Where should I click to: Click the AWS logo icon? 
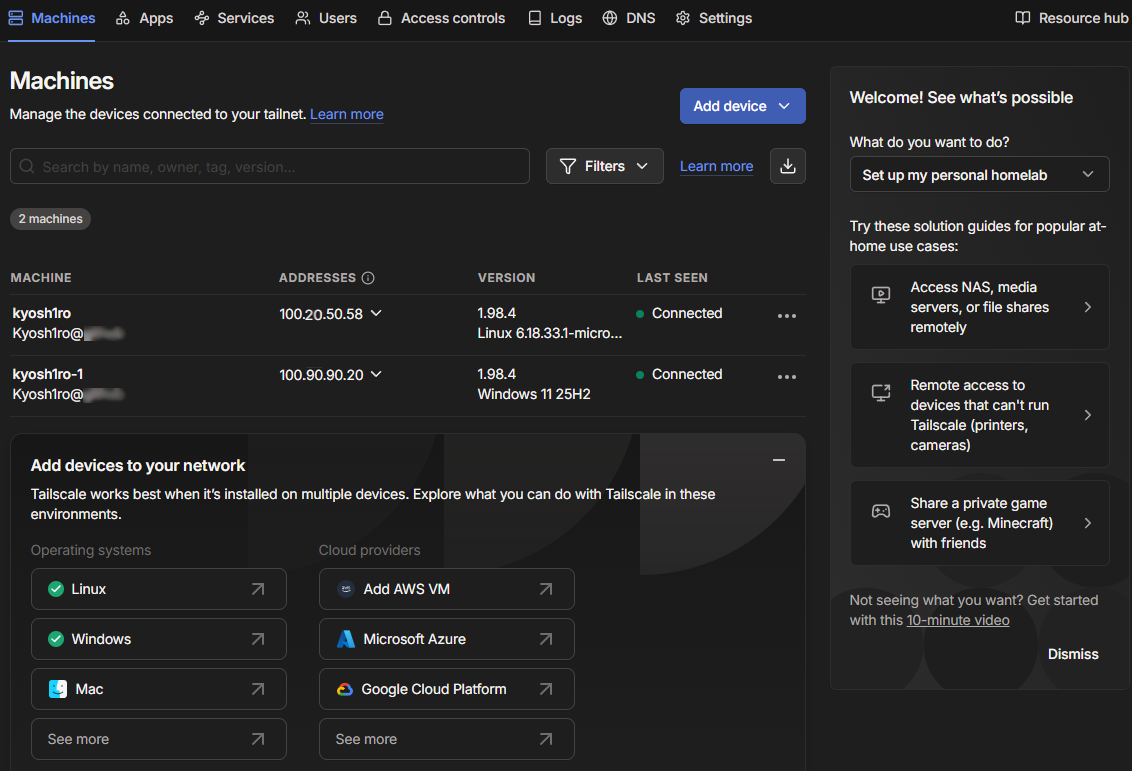346,589
